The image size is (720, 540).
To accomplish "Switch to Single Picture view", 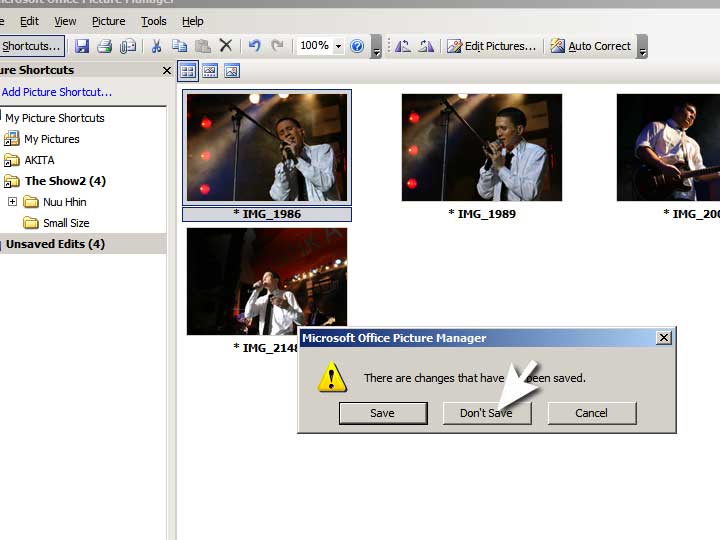I will [232, 71].
